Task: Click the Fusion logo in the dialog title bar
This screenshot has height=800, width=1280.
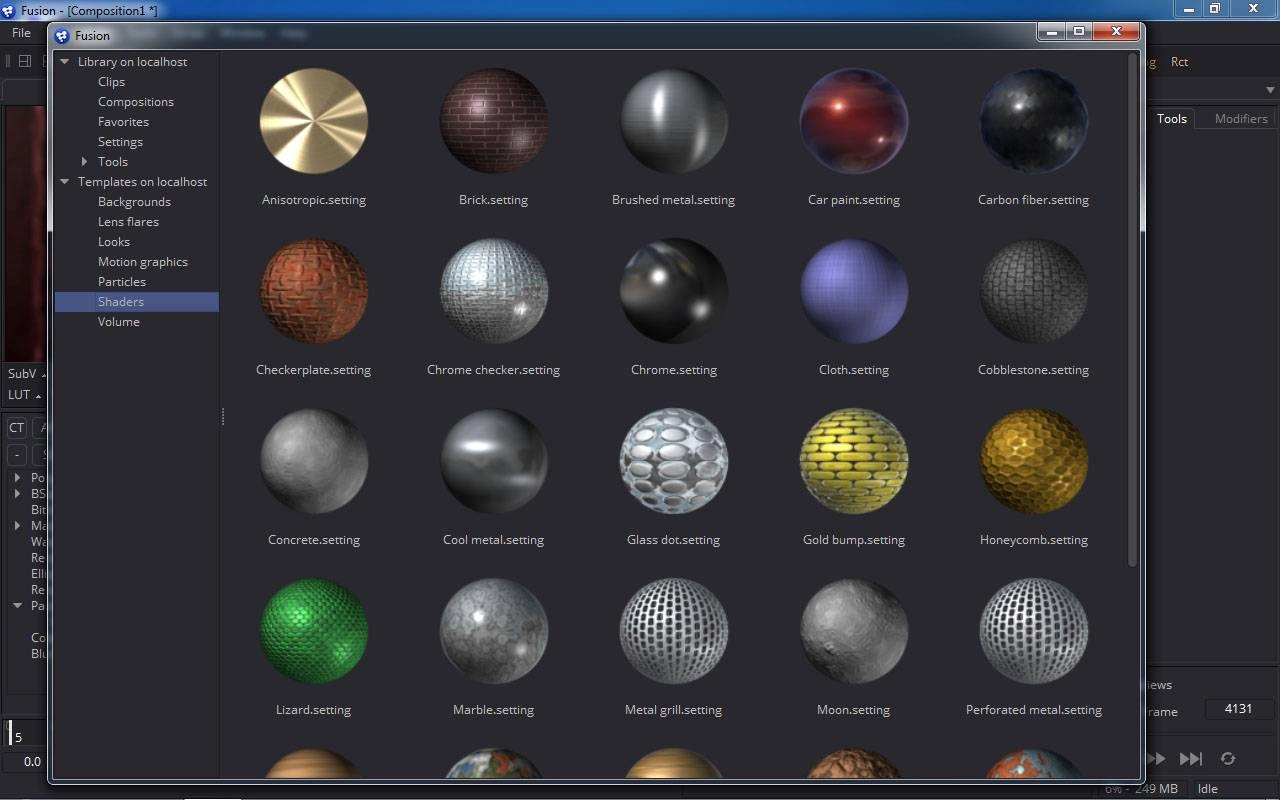Action: pyautogui.click(x=62, y=36)
